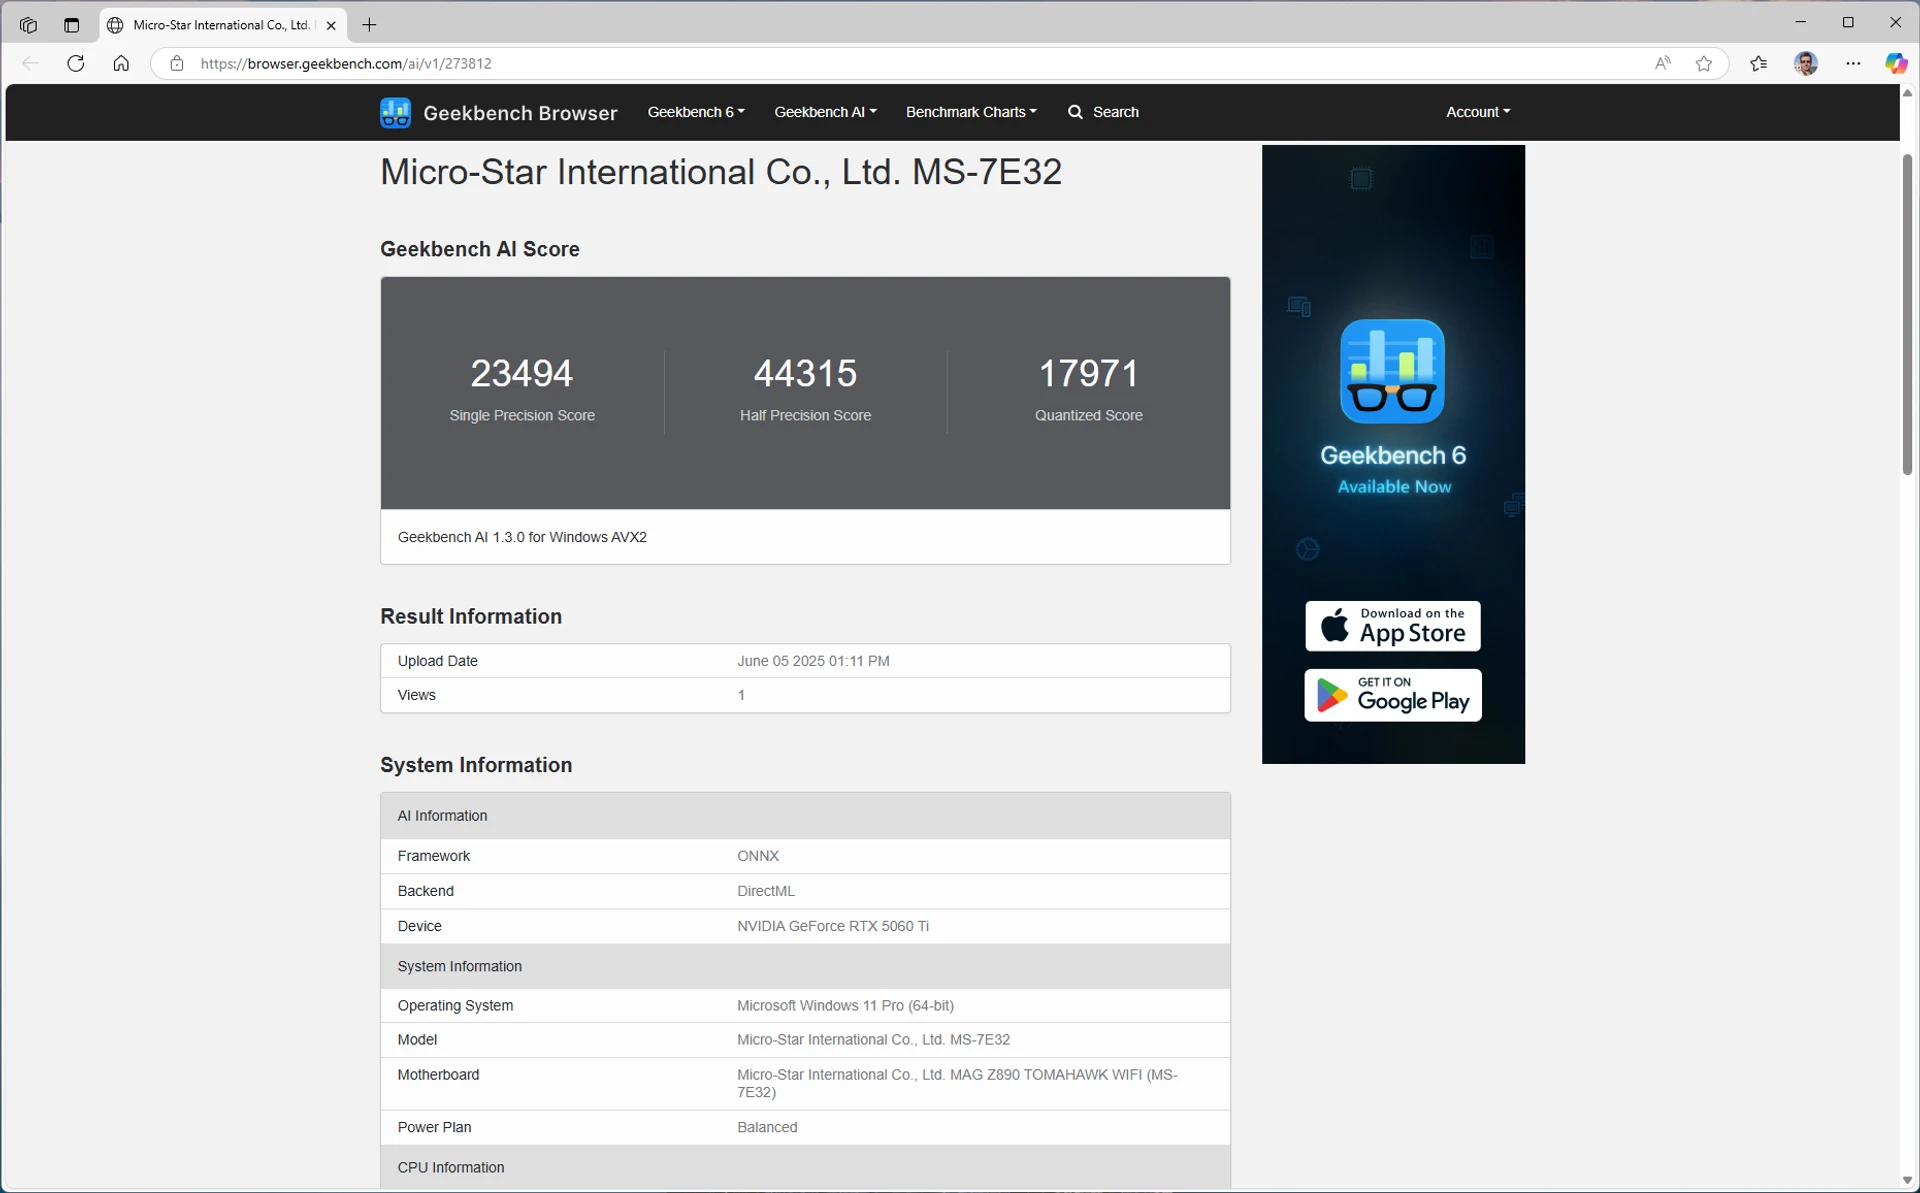Screen dimensions: 1920x1193
Task: Minimize the browser window
Action: [x=1801, y=22]
